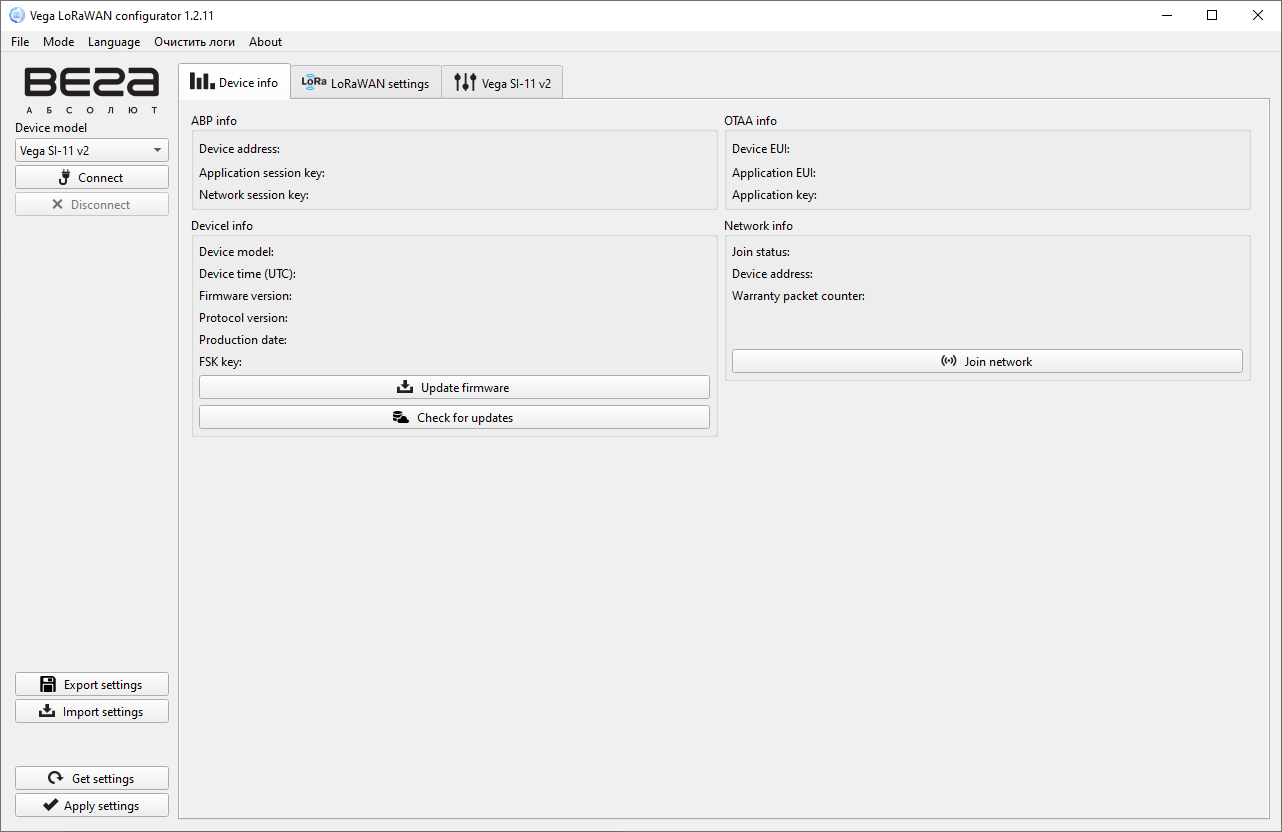Open the About menu
The height and width of the screenshot is (832, 1282).
pos(265,42)
